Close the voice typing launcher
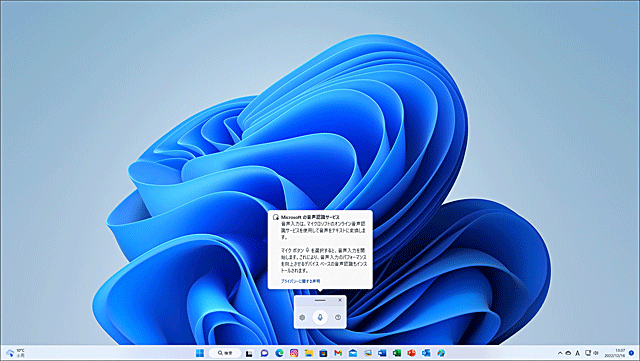The height and width of the screenshot is (361, 640). 340,300
